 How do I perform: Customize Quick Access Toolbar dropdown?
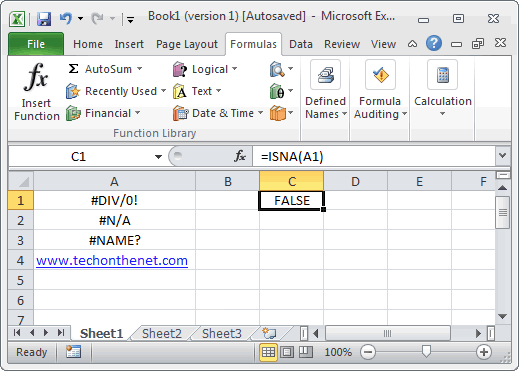[x=131, y=20]
